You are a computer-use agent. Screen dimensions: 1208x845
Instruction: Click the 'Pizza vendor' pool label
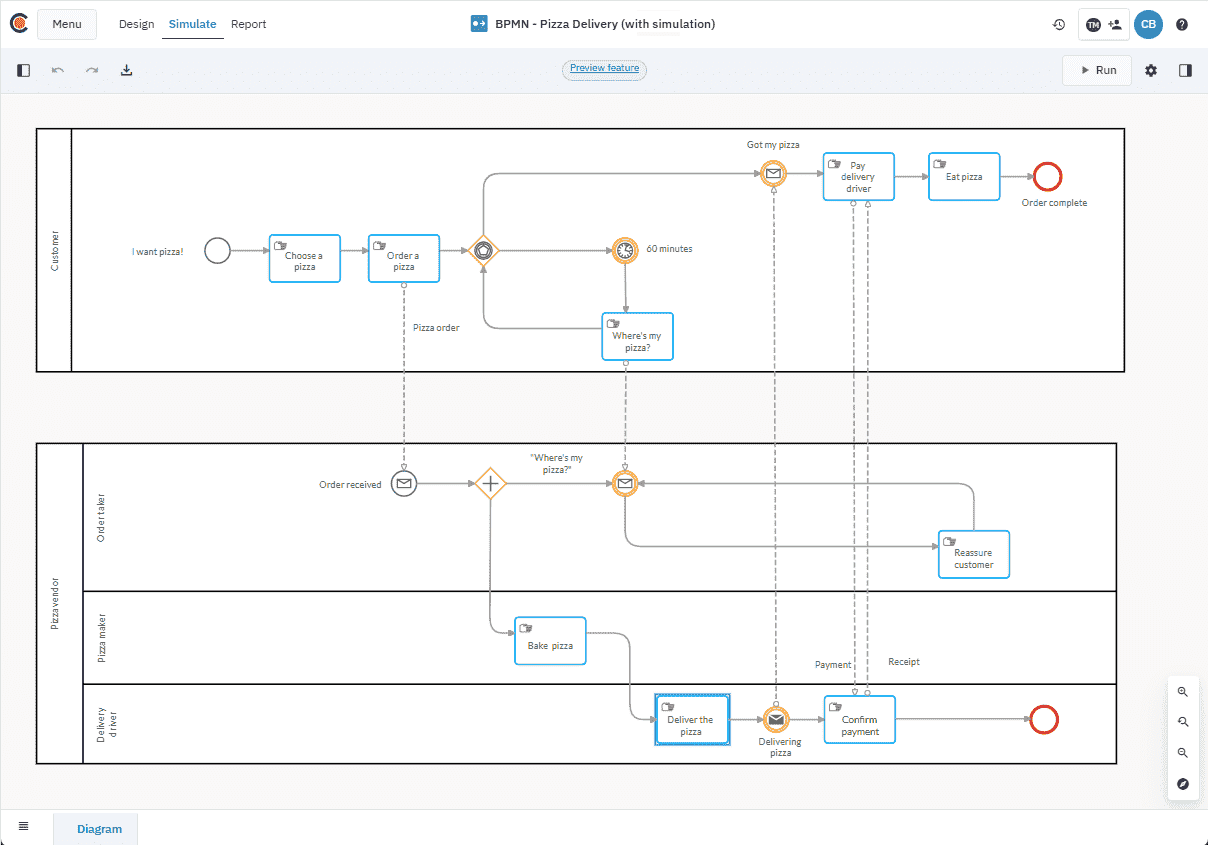tap(55, 604)
